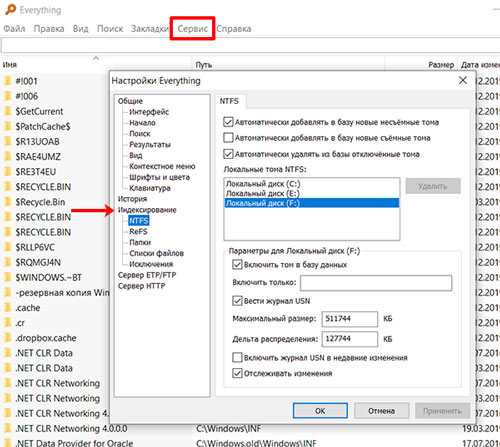Click the sort arrow above the Имя column

point(96,58)
